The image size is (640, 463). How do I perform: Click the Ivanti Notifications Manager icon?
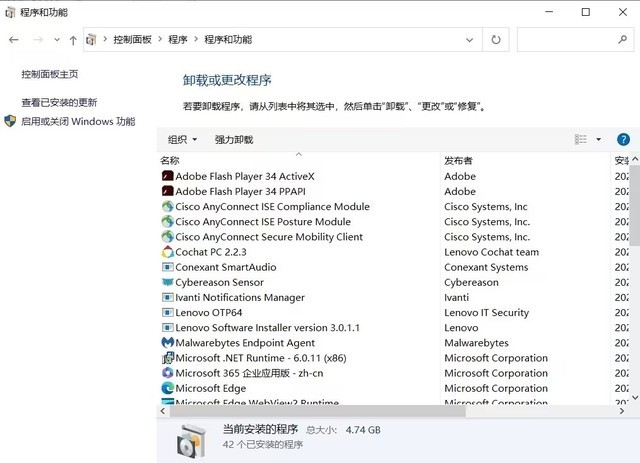pyautogui.click(x=168, y=297)
